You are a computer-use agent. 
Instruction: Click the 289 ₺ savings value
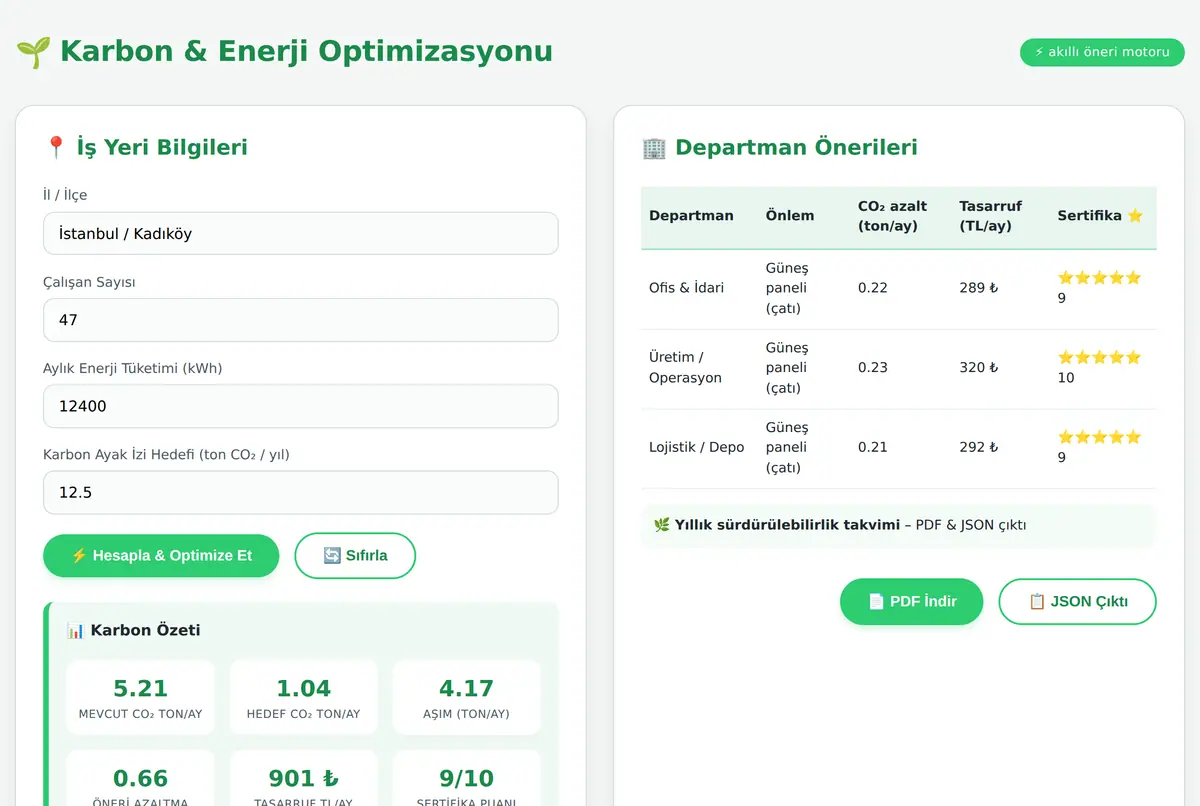click(979, 288)
